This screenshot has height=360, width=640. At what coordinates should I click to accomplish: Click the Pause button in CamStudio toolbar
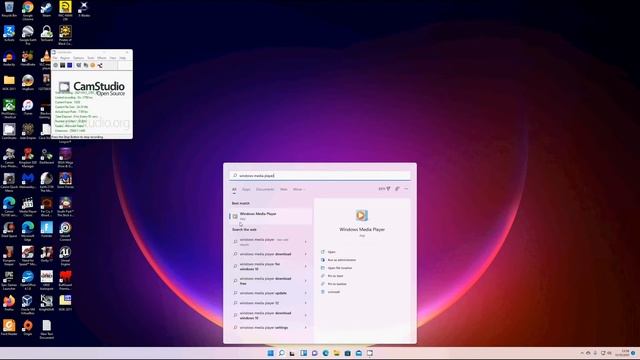coord(63,65)
